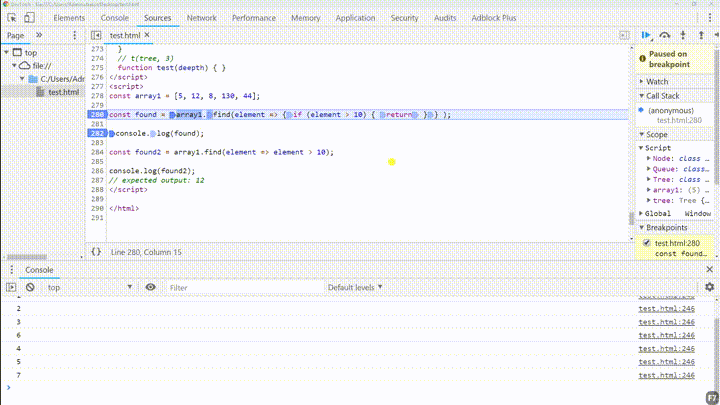Collapse the top frame tree node
The width and height of the screenshot is (720, 405).
pyautogui.click(x=6, y=52)
